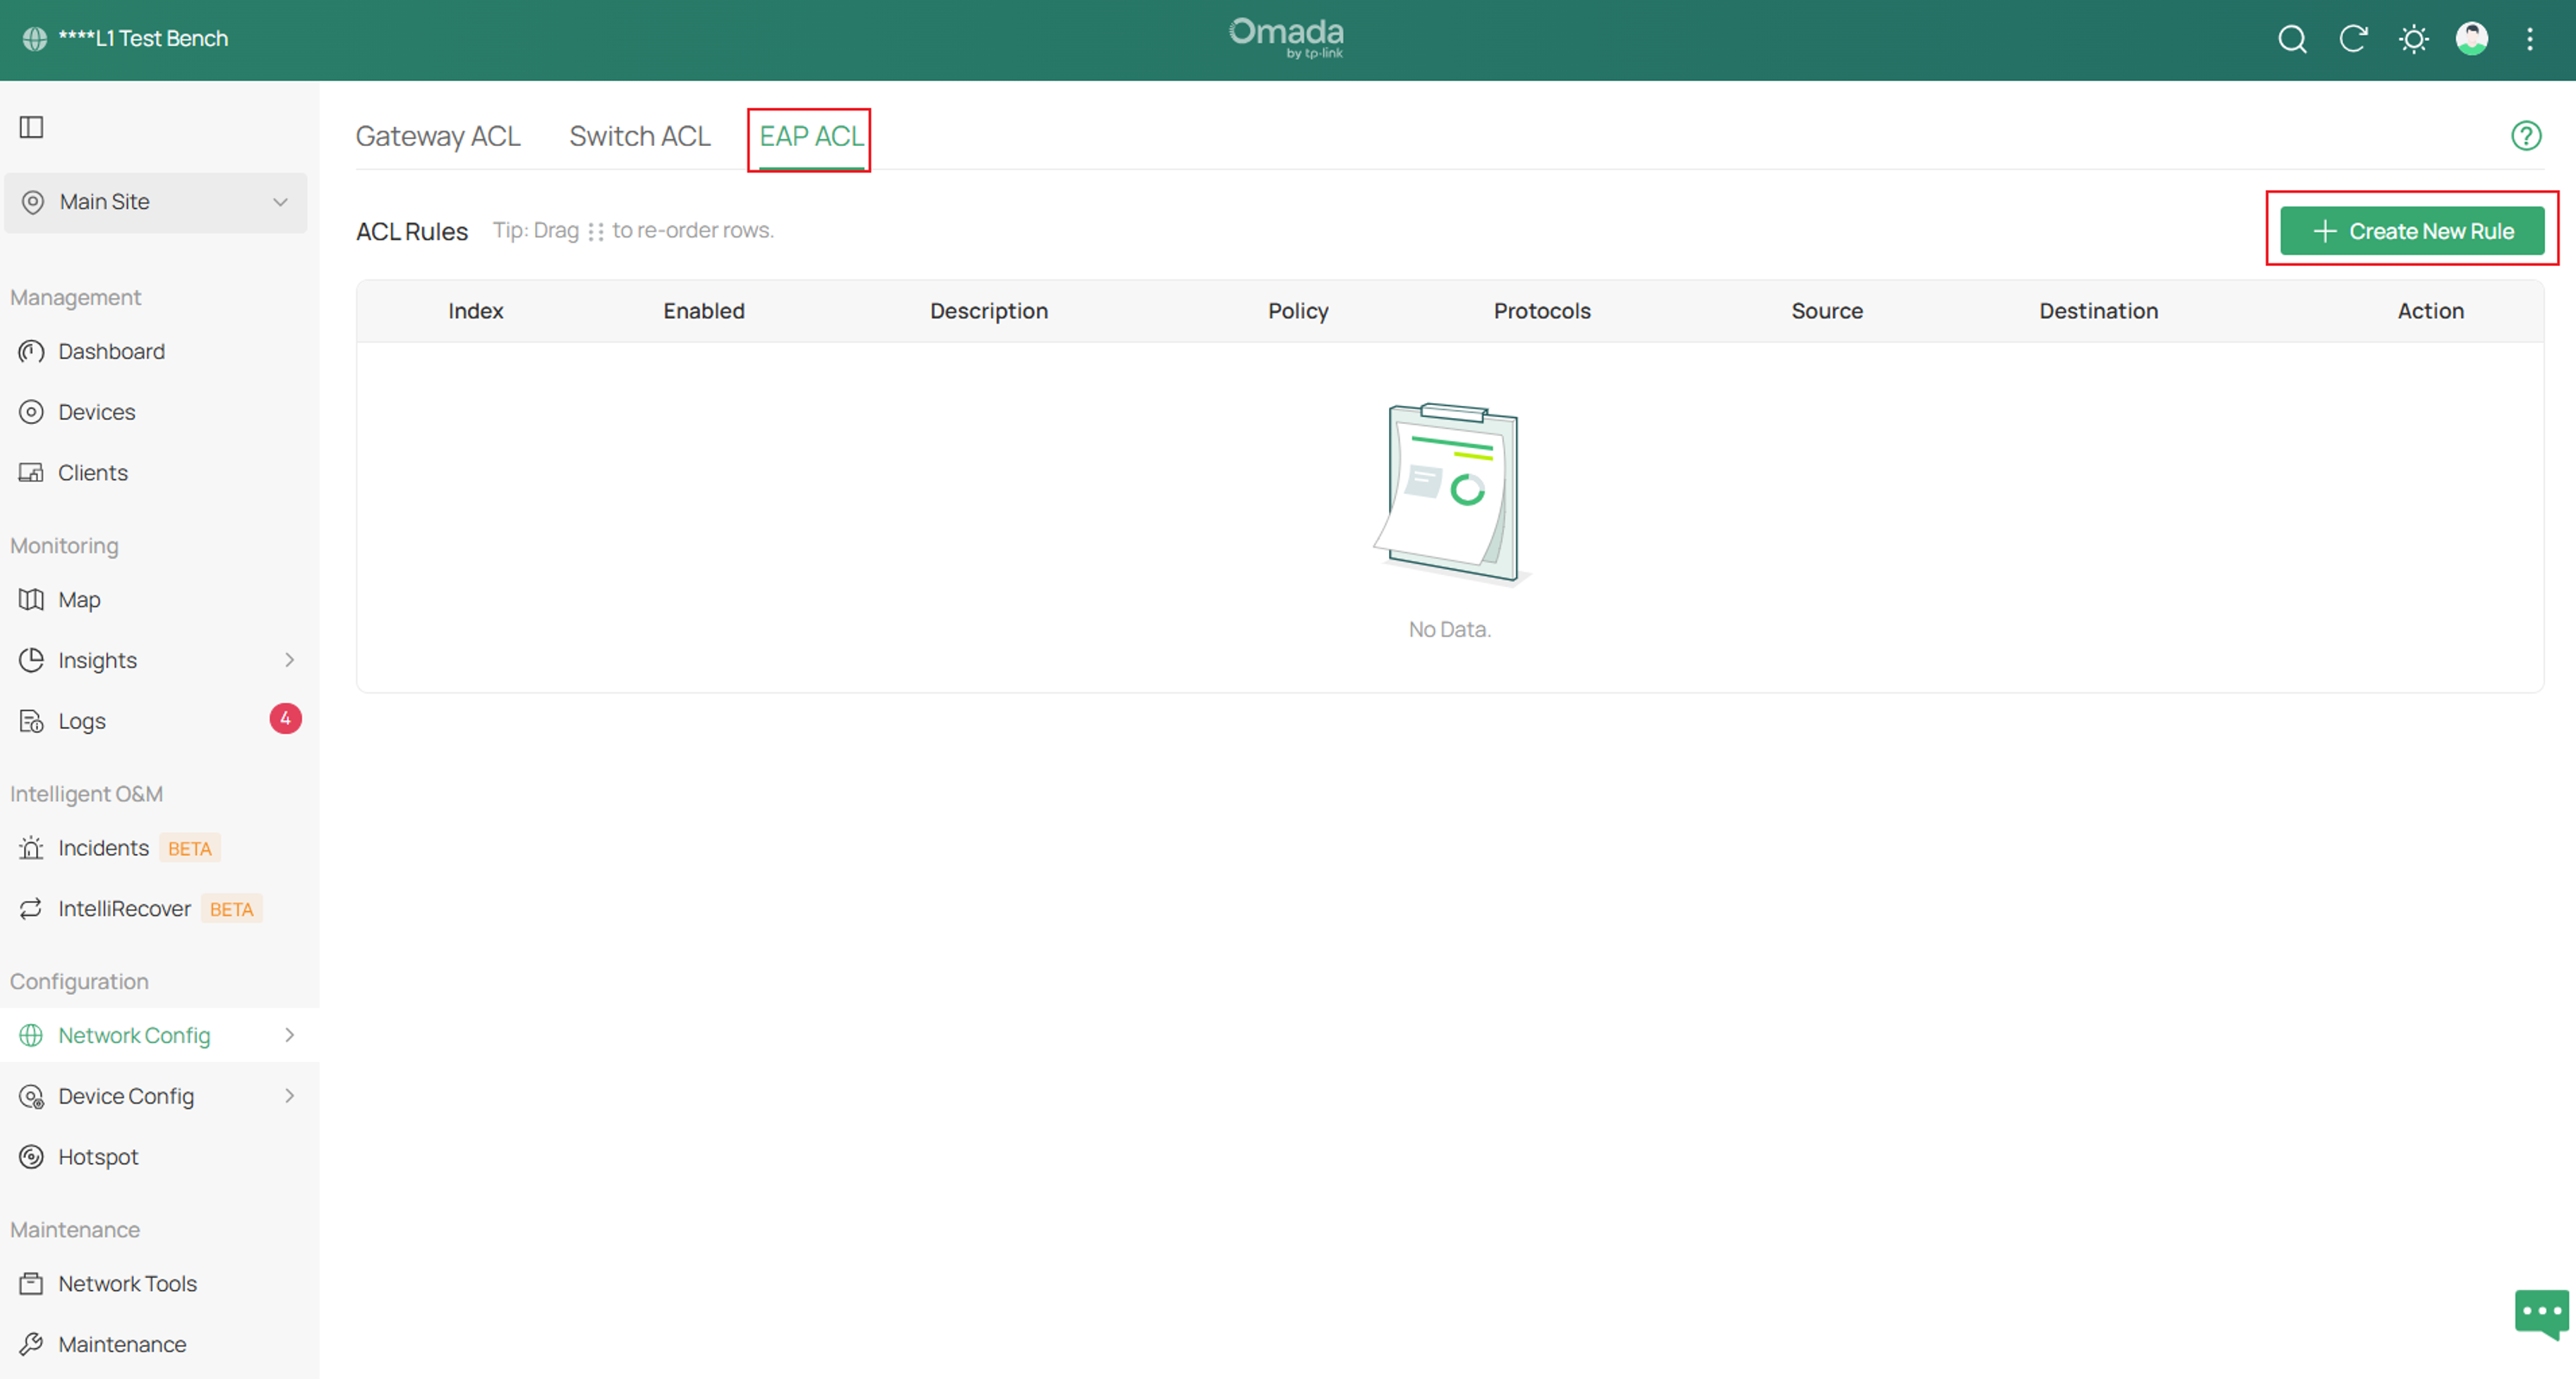Open Incidents in Intelligent O&M

(103, 848)
